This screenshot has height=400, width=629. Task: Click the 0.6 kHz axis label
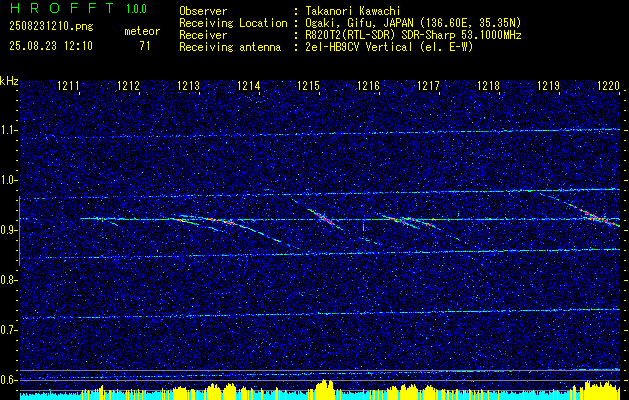[x=9, y=380]
